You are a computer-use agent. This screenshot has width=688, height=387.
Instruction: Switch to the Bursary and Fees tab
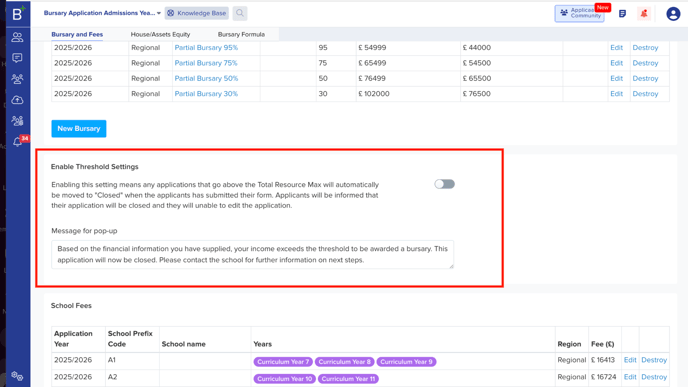coord(77,34)
